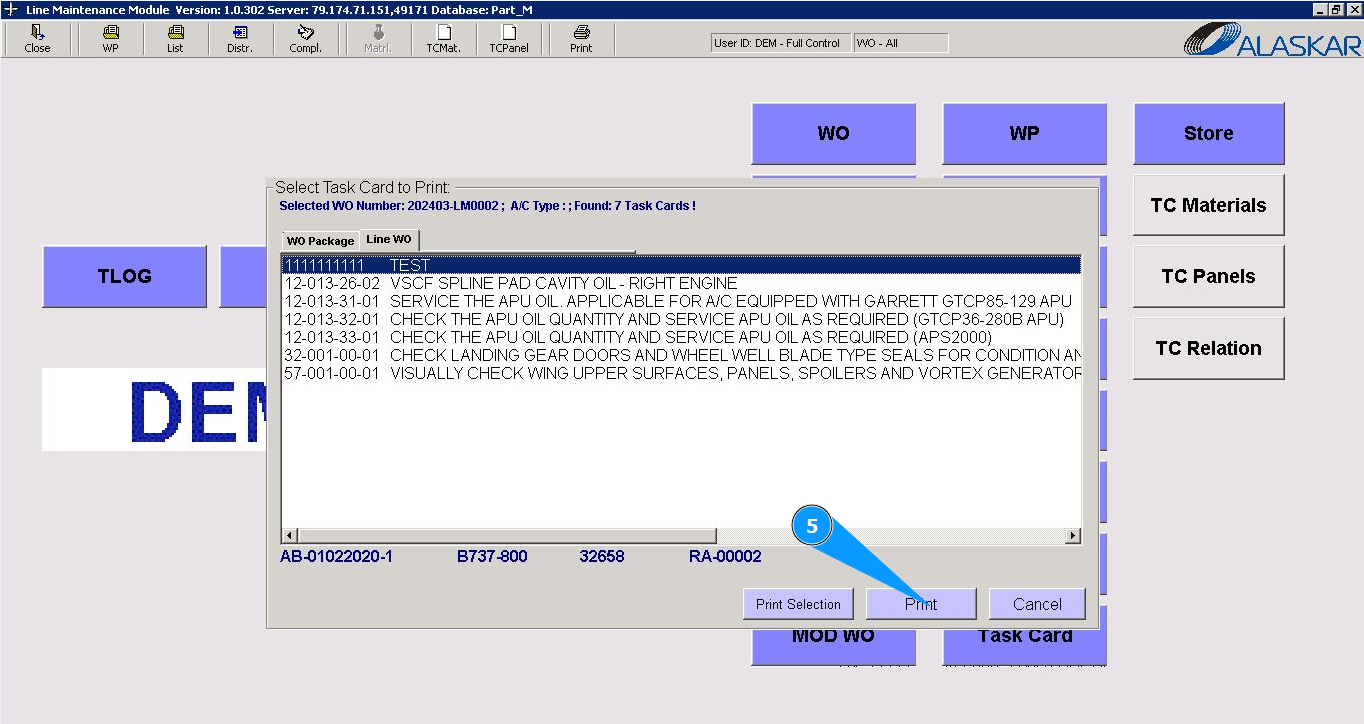Open the TCMat. toolbar icon
Viewport: 1364px width, 724px height.
[443, 39]
